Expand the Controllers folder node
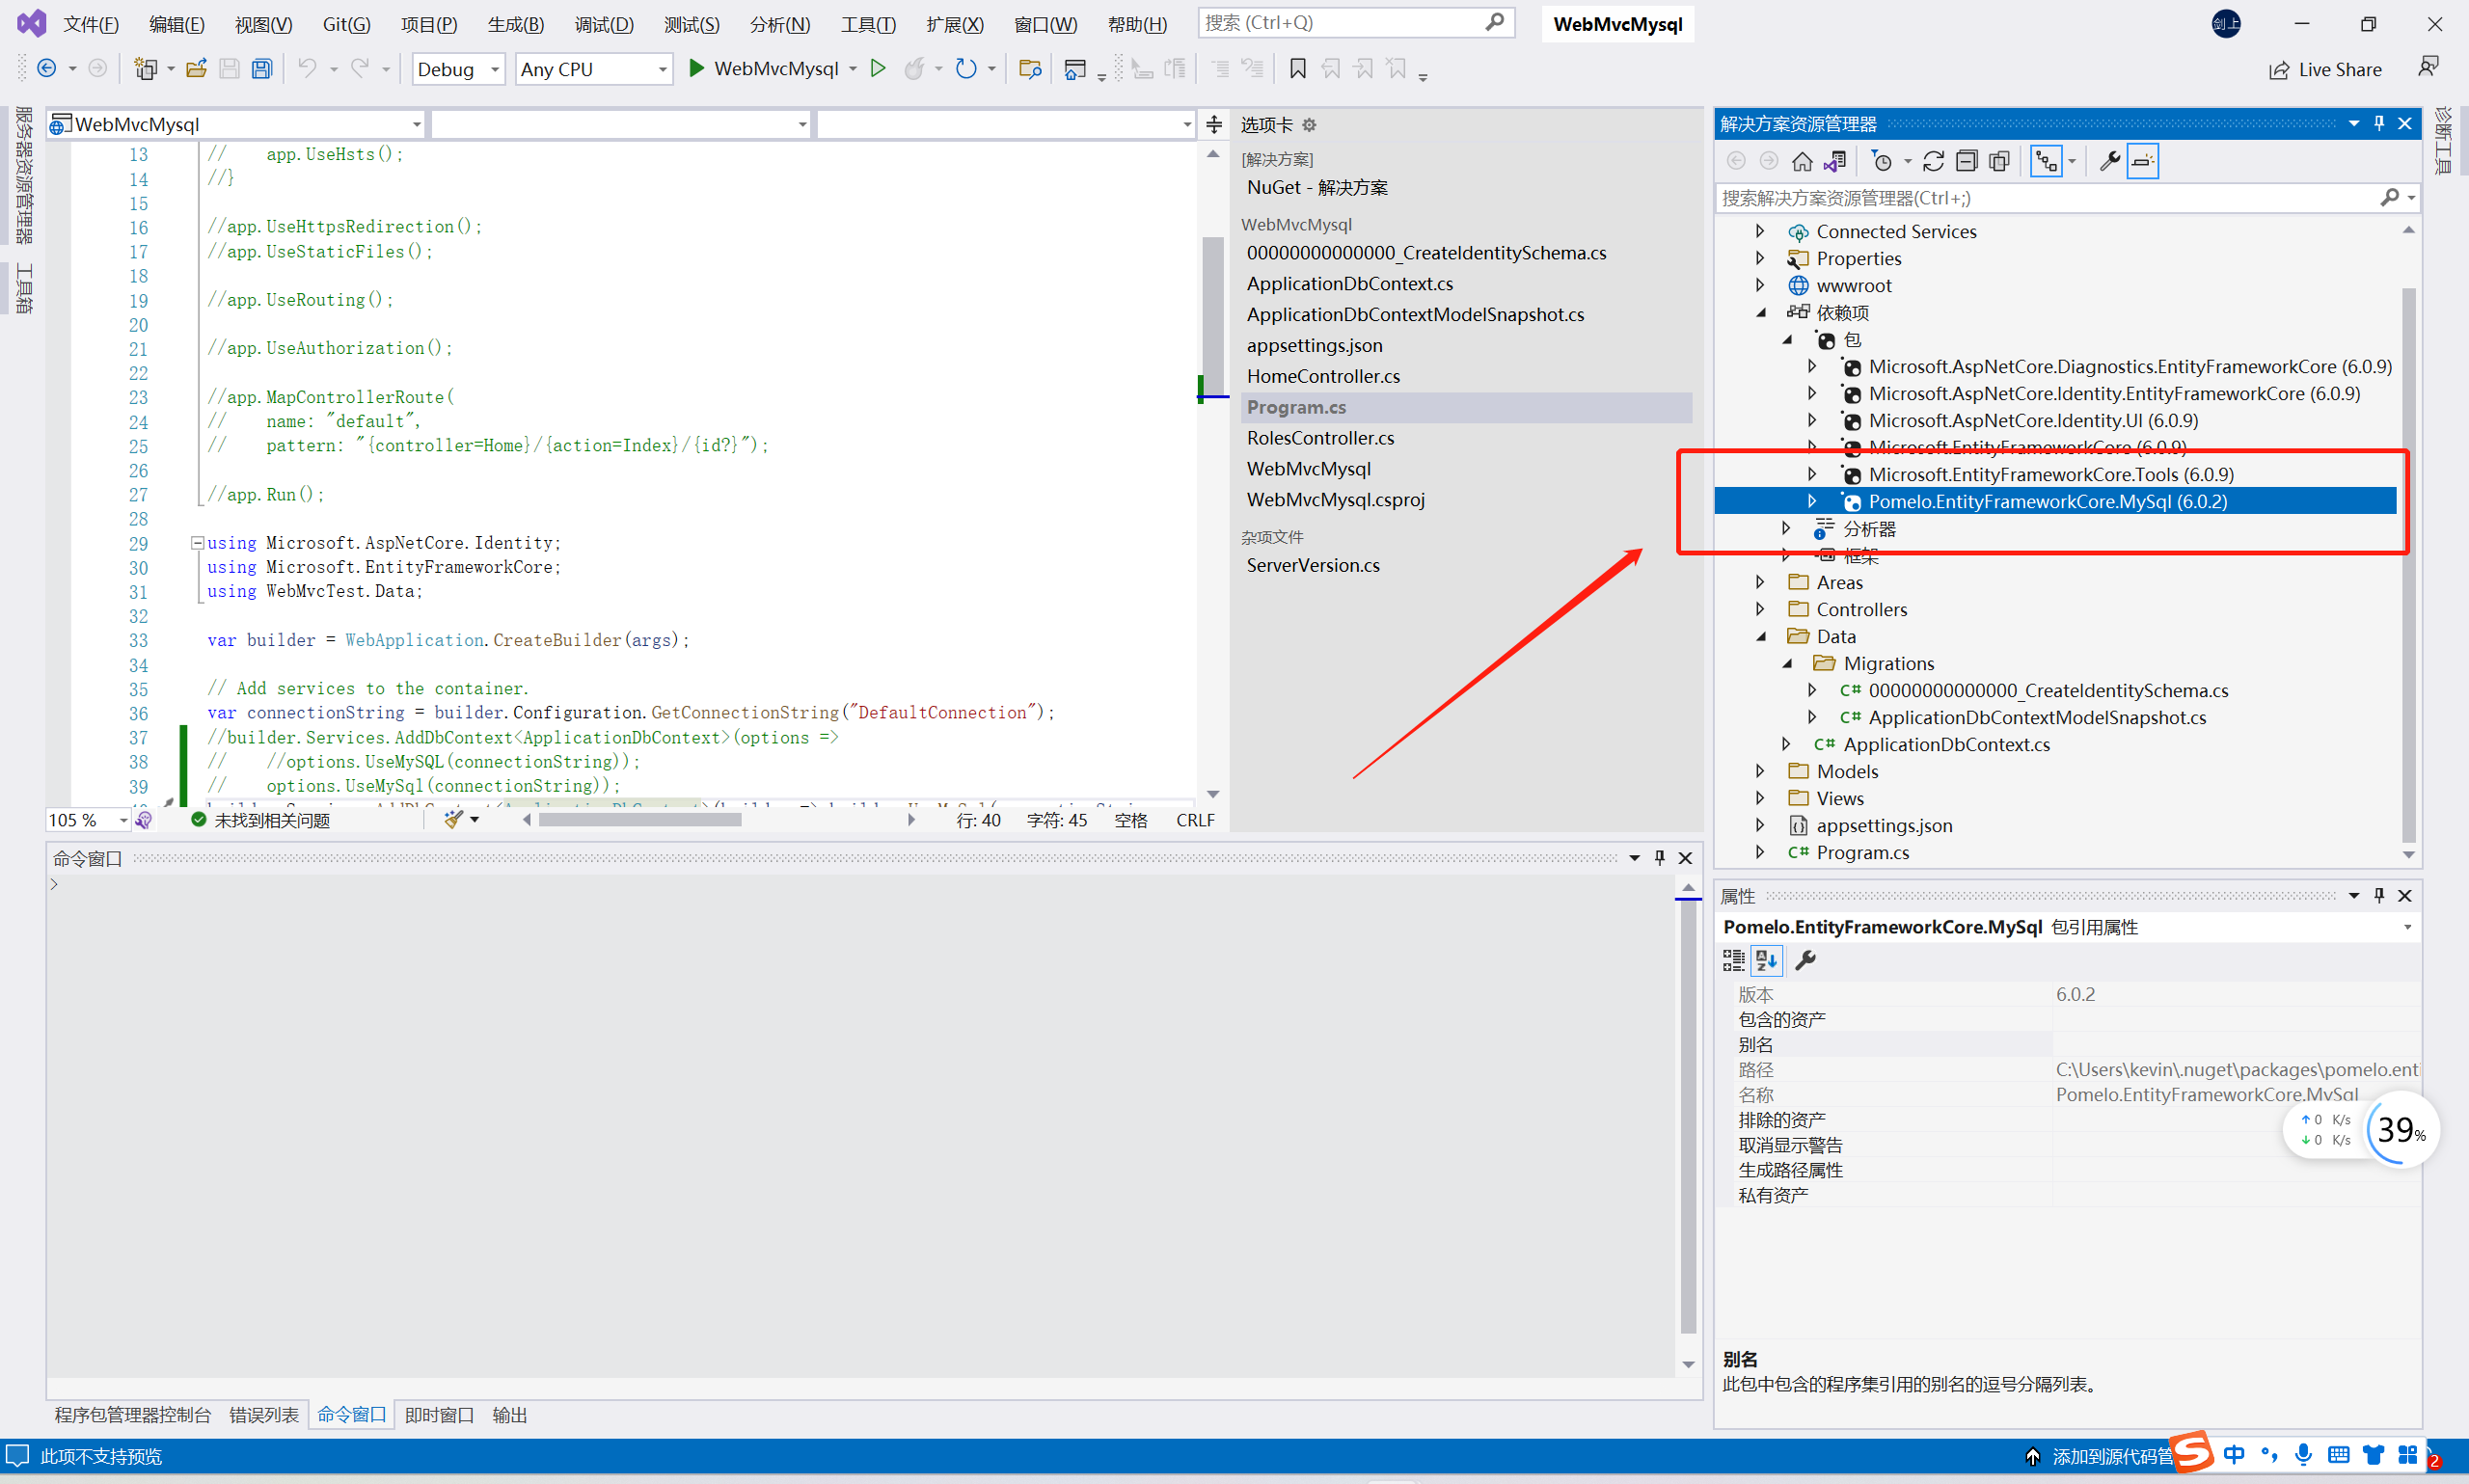The height and width of the screenshot is (1484, 2469). (1760, 609)
